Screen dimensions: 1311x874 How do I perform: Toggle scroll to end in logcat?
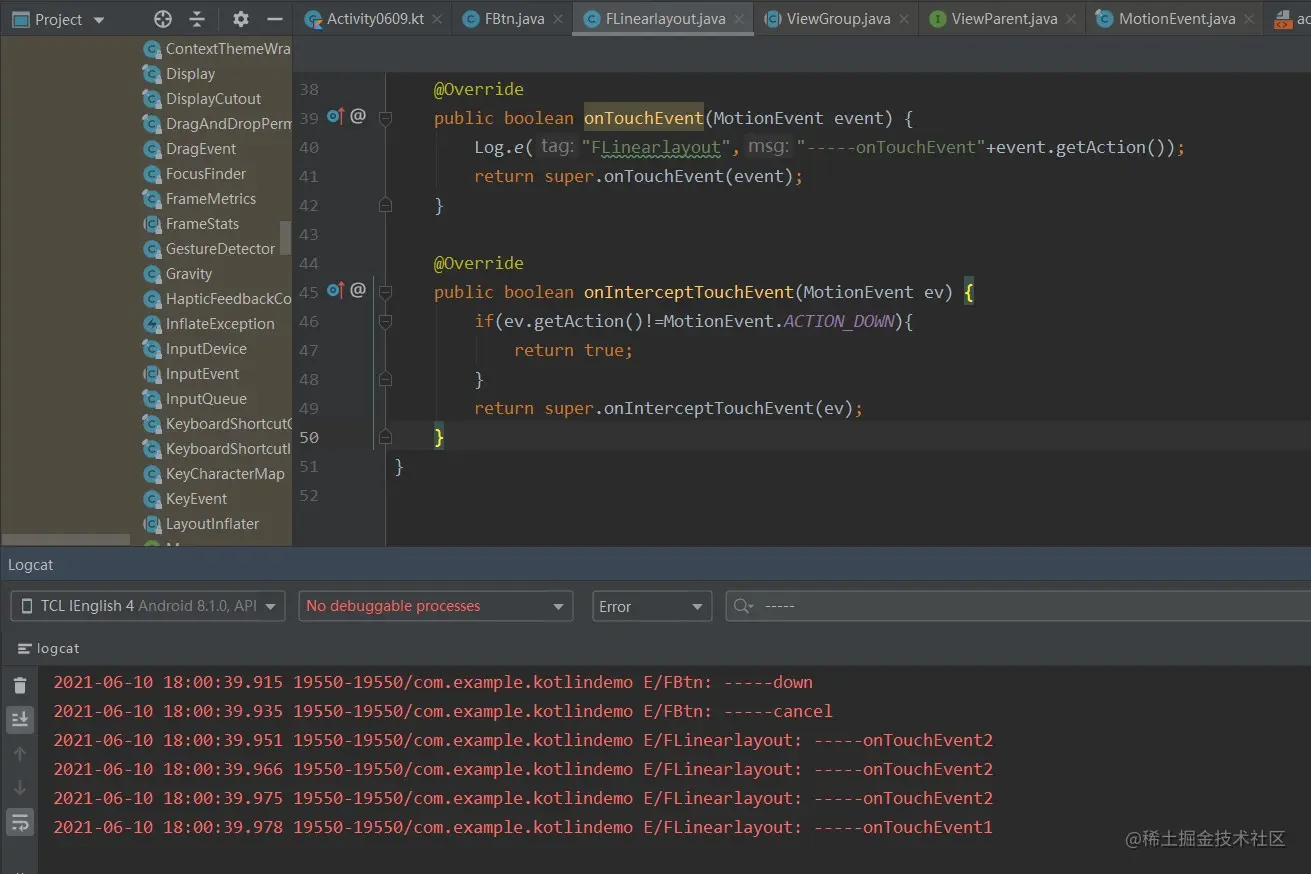pyautogui.click(x=20, y=720)
